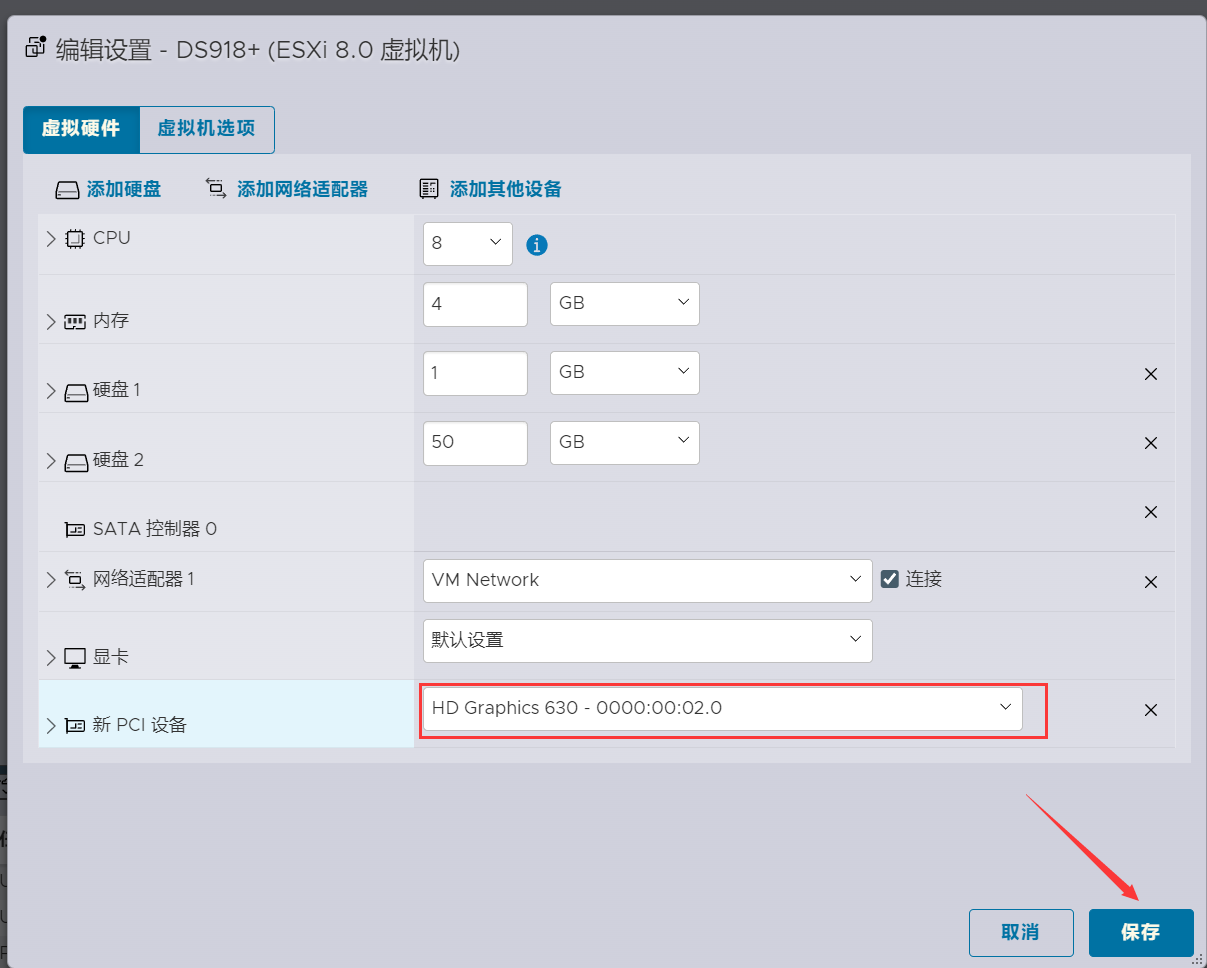Switch to the 虚拟机选项 tab
Viewport: 1207px width, 968px height.
(x=207, y=130)
